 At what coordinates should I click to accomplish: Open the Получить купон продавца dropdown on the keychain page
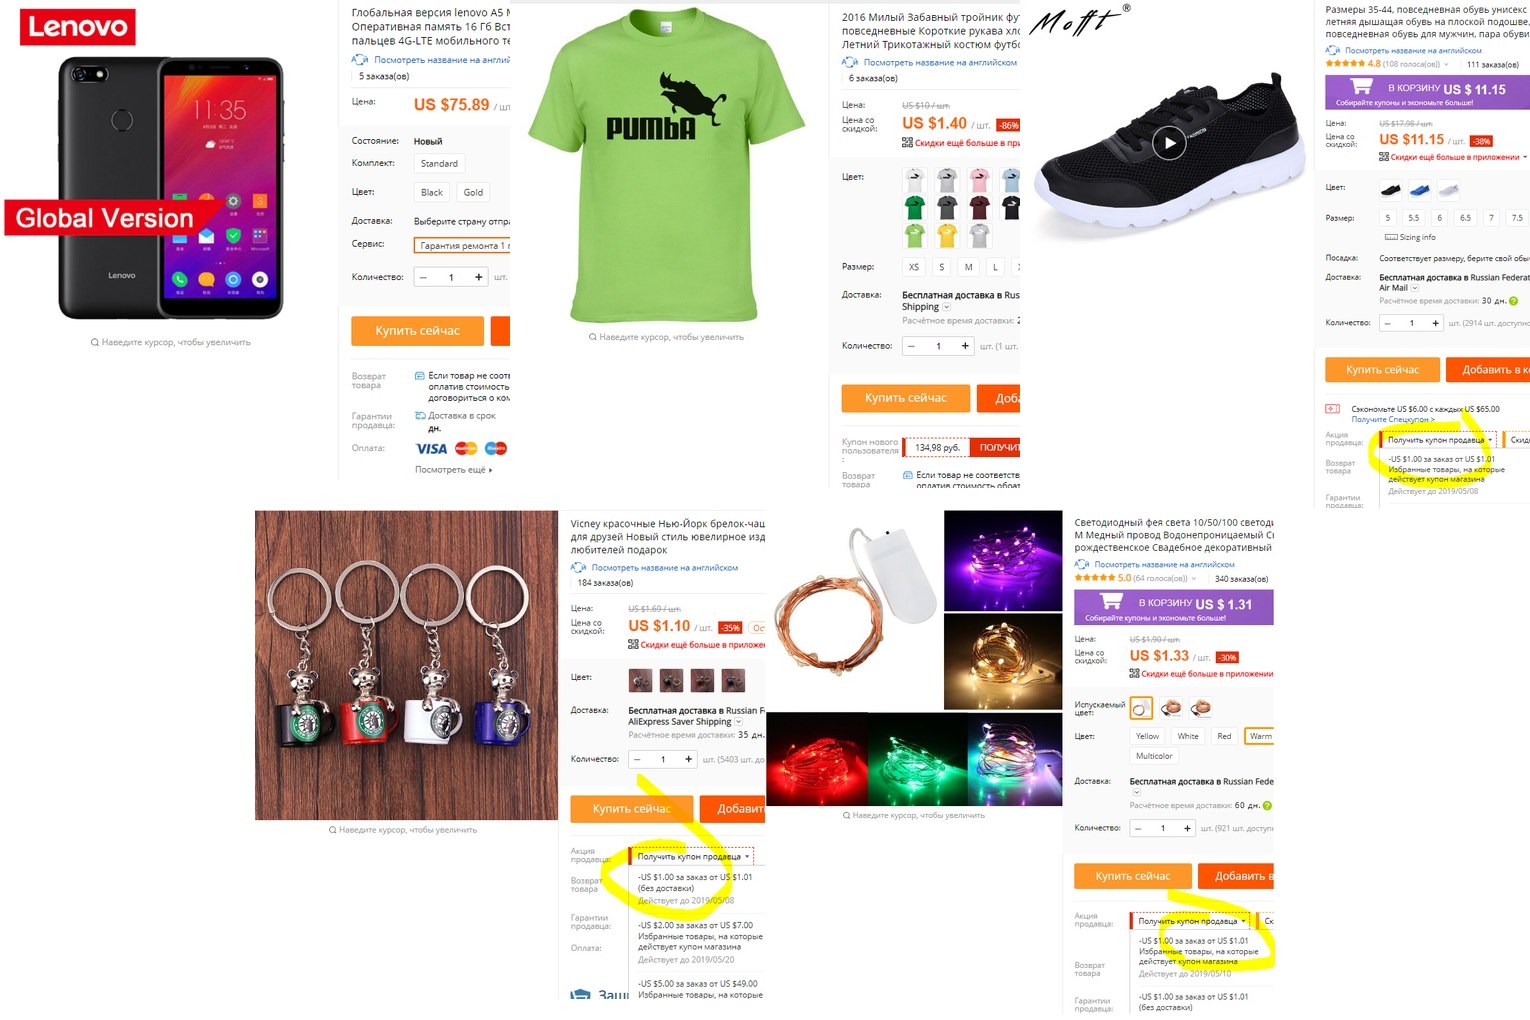[x=692, y=857]
